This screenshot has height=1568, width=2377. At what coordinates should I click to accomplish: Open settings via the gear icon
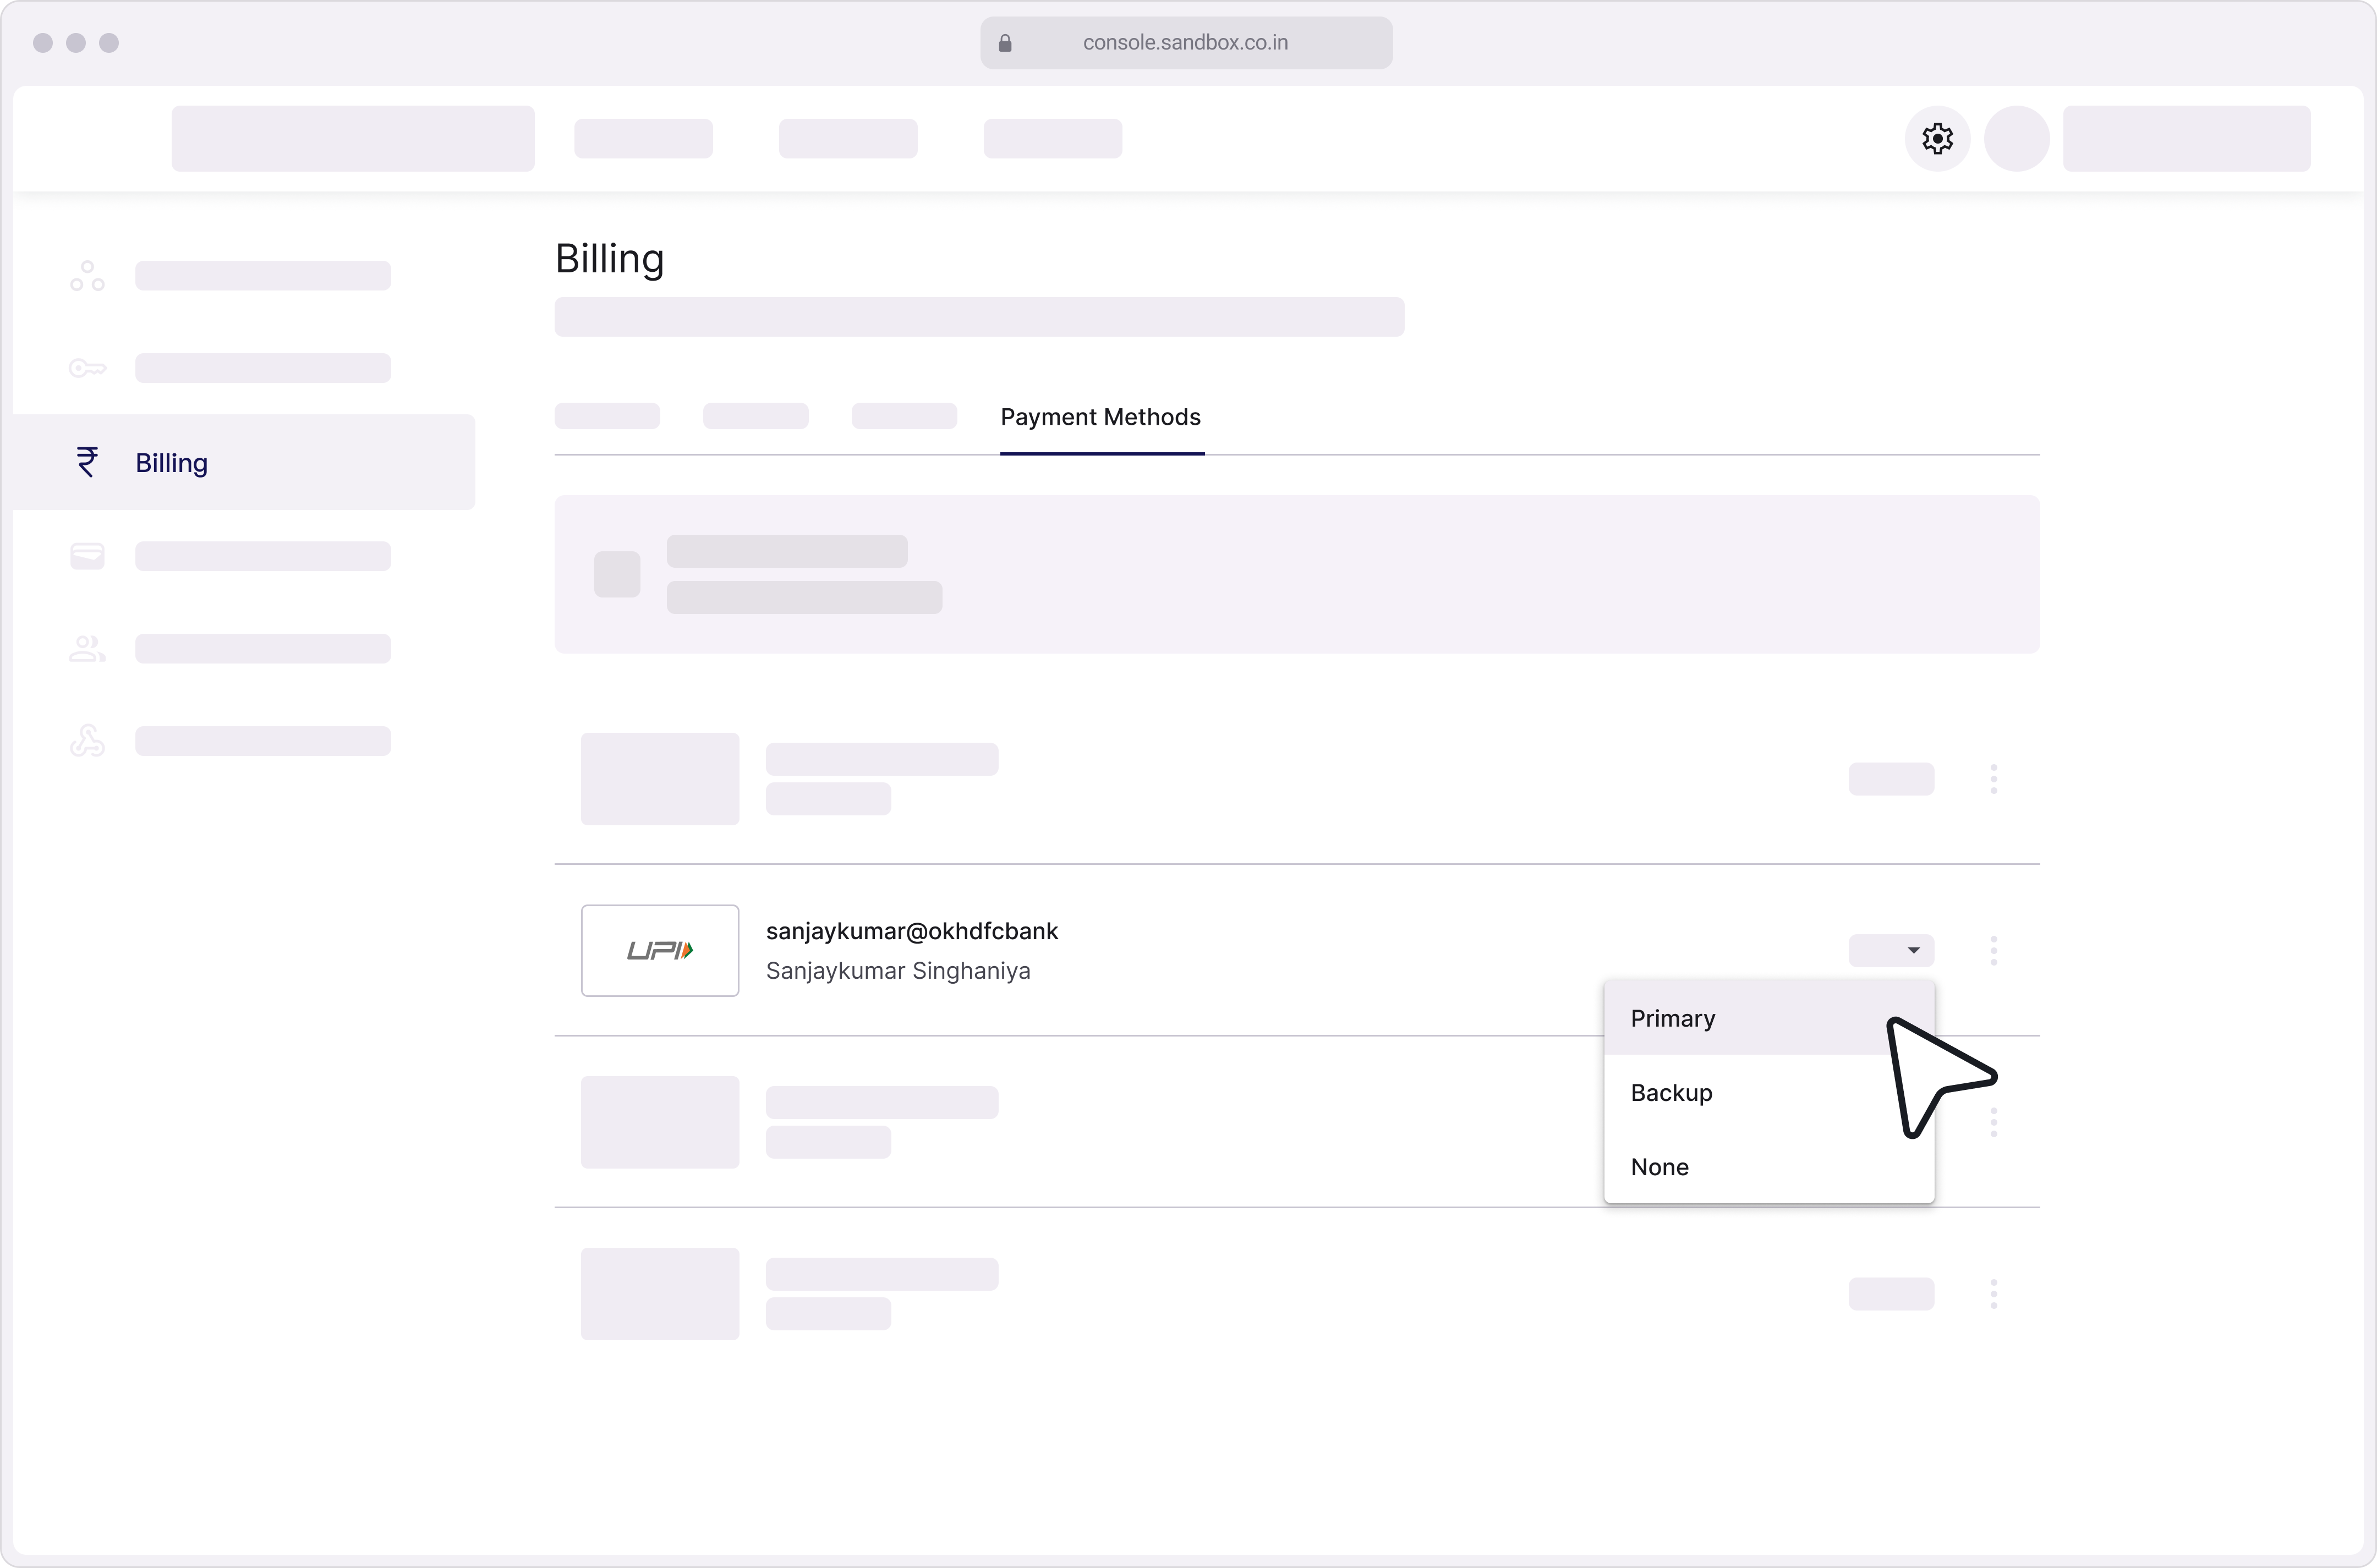[1937, 139]
